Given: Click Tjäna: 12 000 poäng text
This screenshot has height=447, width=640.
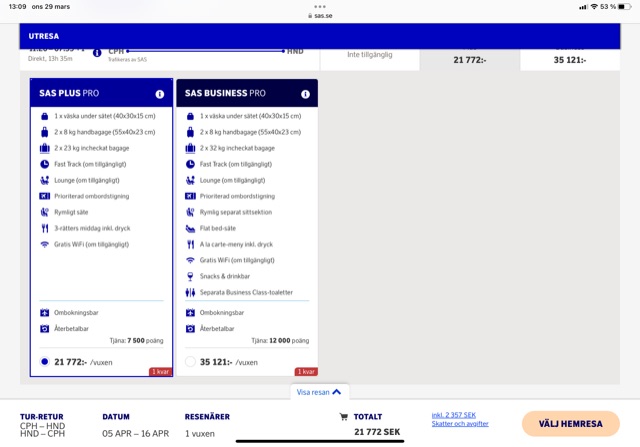Looking at the screenshot, I should coord(280,340).
